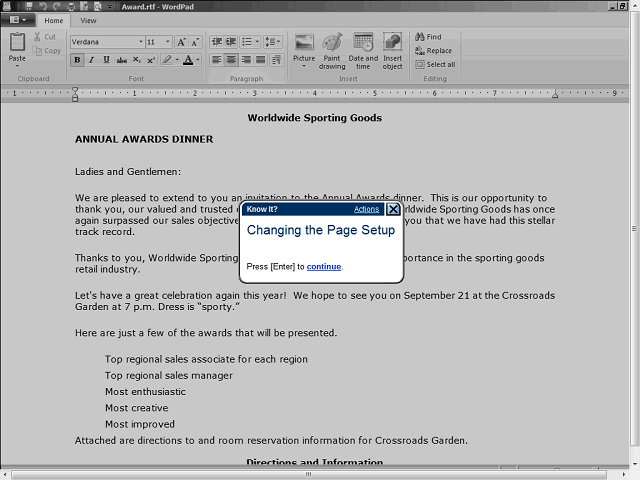Close the Know It? popup
Image resolution: width=640 pixels, height=480 pixels.
393,209
